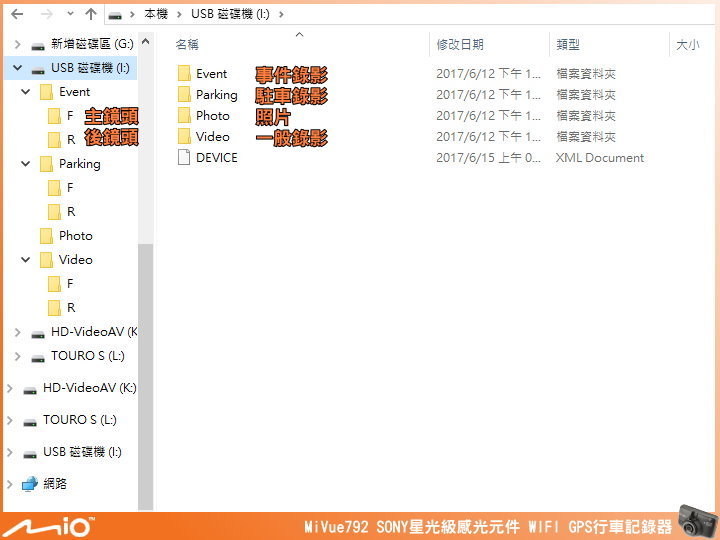
Task: Open the Video folder in file list
Action: point(212,137)
